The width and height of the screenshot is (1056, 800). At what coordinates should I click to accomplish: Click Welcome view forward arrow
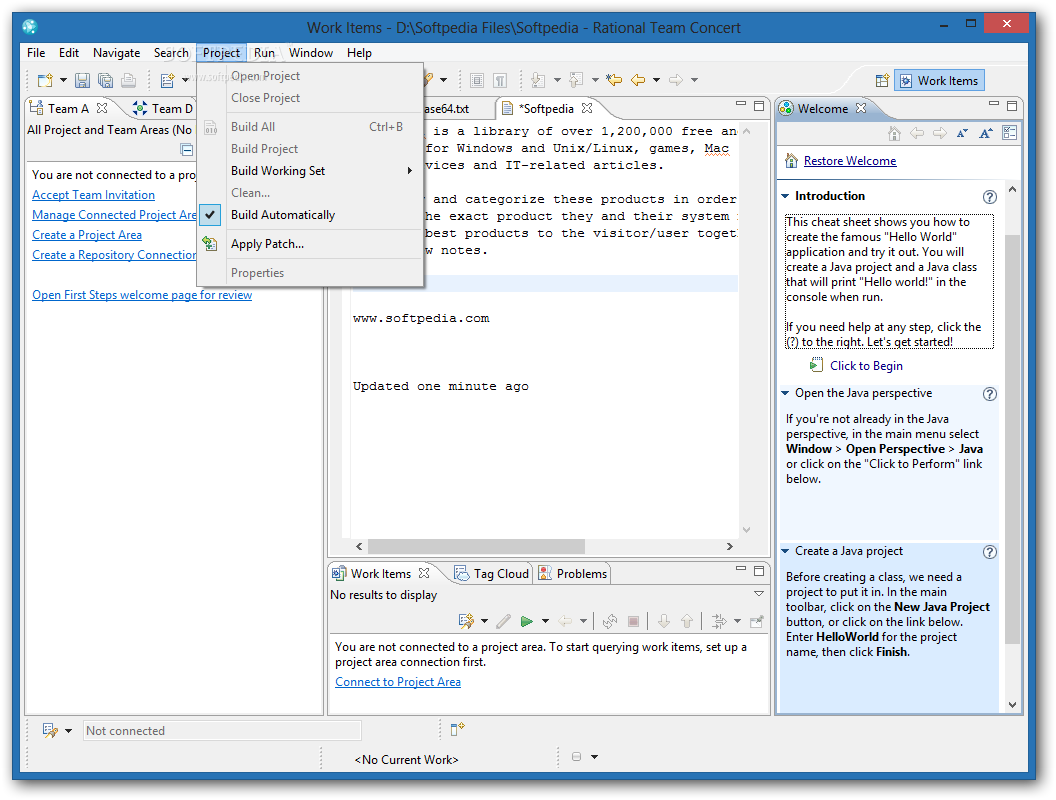coord(940,133)
